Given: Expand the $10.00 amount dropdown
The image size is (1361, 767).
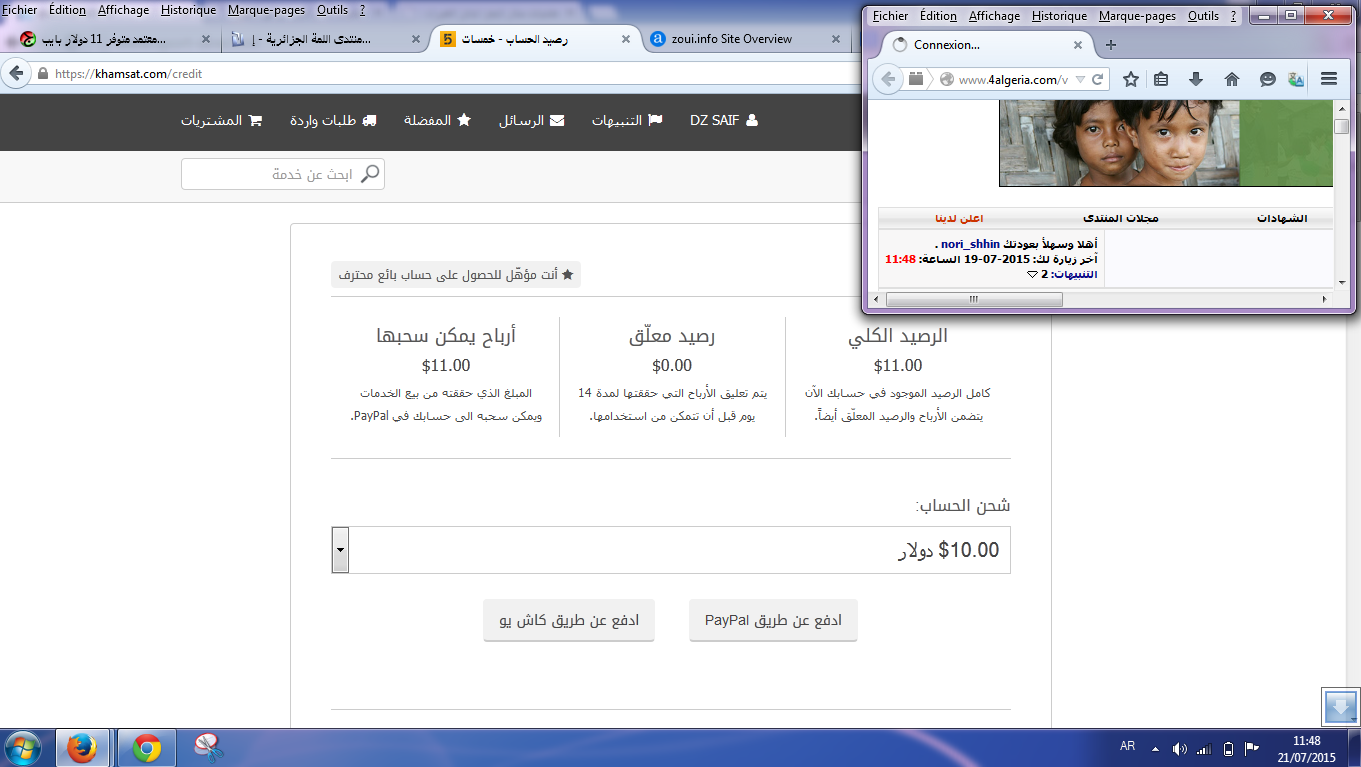Looking at the screenshot, I should tap(340, 550).
